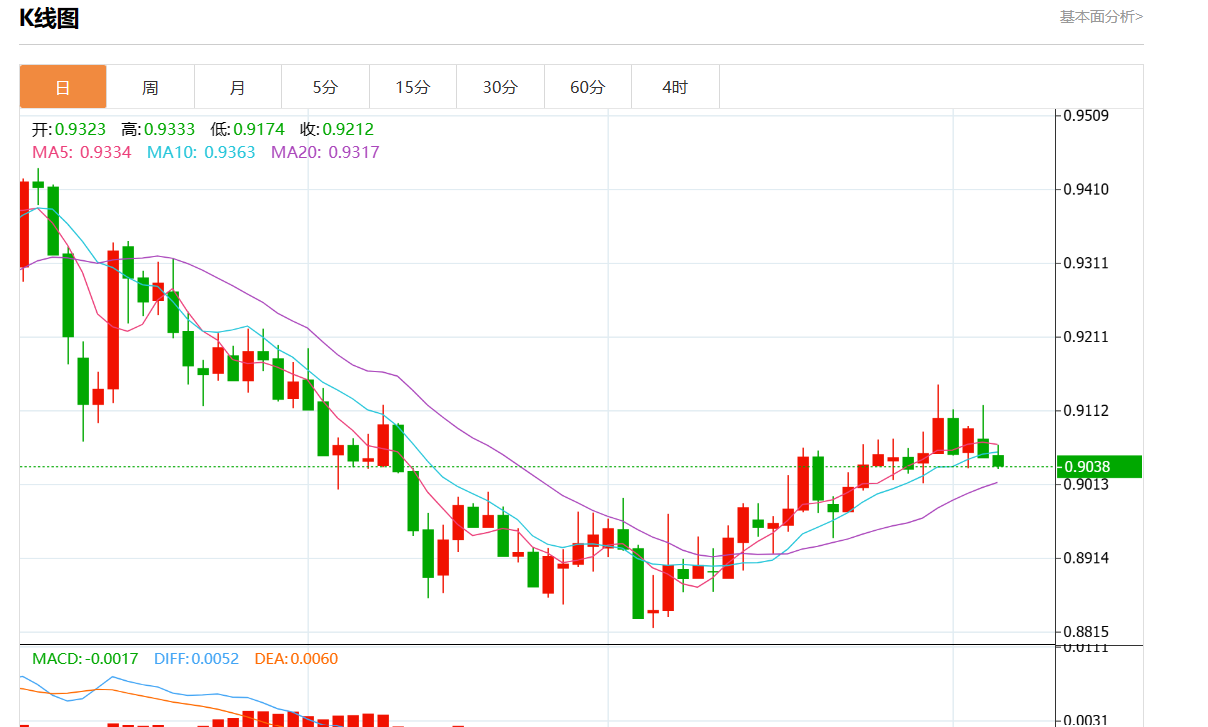Select the 日 daily chart tab

click(63, 87)
